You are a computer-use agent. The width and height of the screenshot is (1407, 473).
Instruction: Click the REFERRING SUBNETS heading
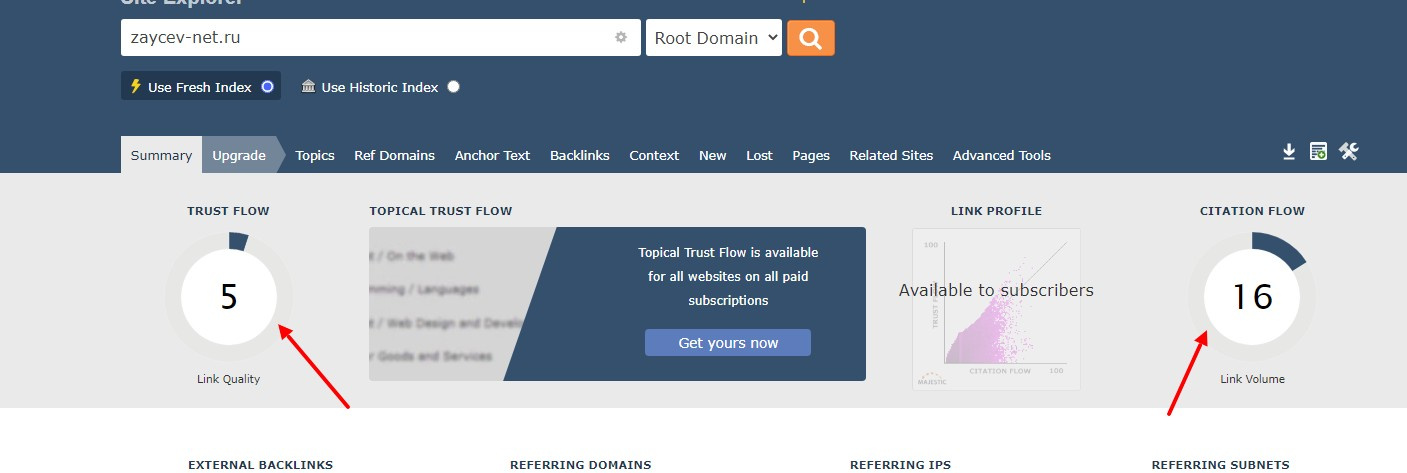click(x=1220, y=465)
